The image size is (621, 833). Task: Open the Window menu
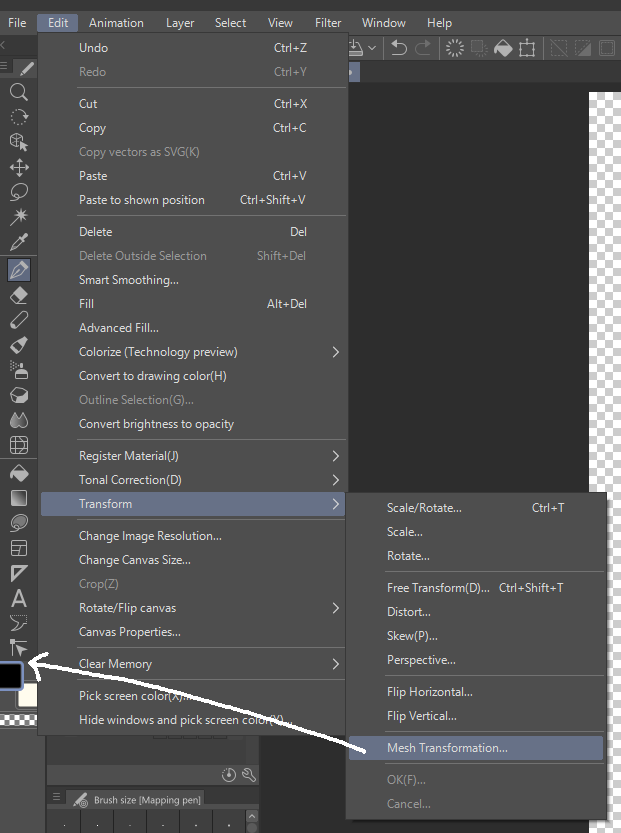pyautogui.click(x=384, y=23)
